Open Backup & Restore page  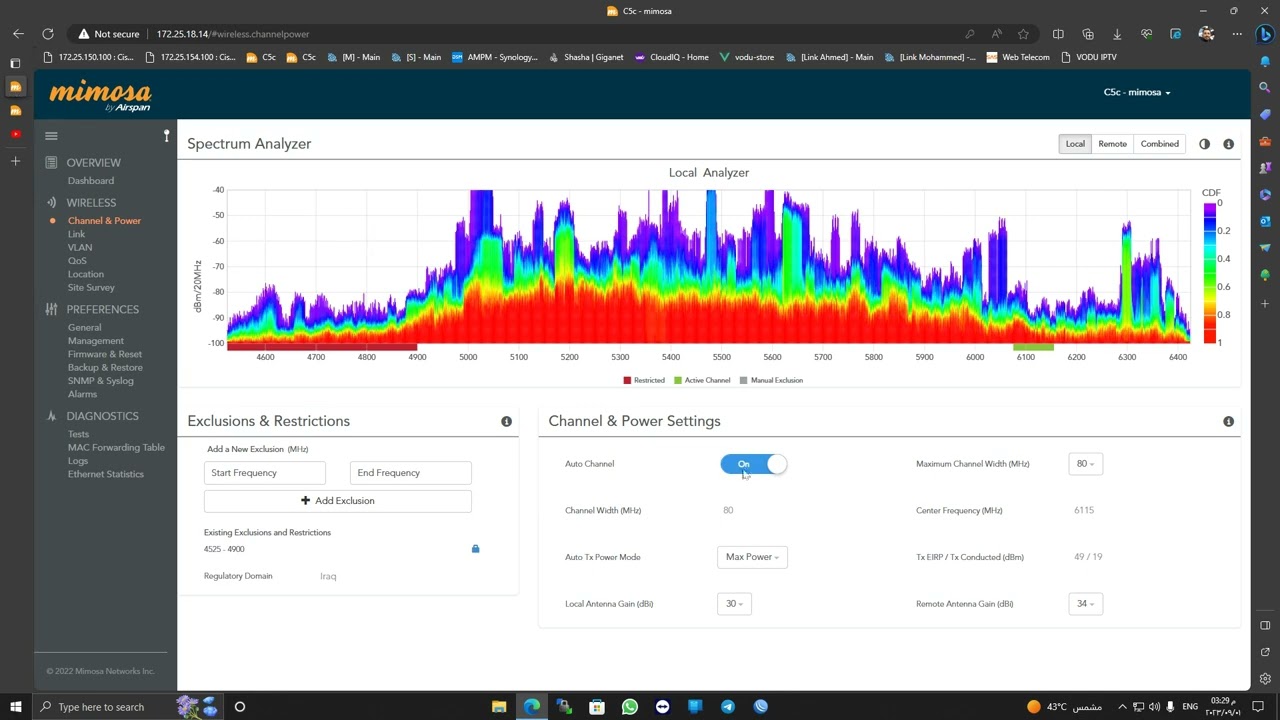pos(105,368)
